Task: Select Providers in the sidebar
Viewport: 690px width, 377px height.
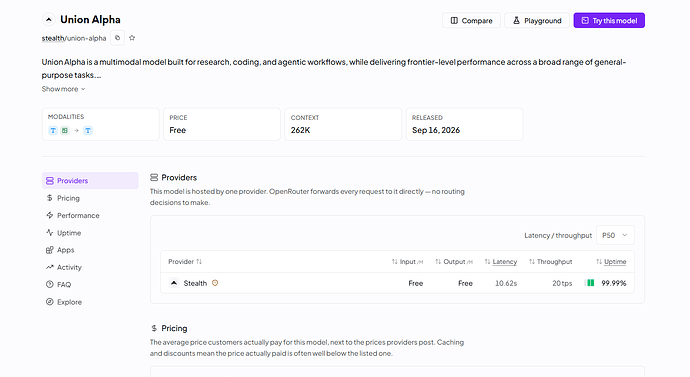Action: (90, 180)
